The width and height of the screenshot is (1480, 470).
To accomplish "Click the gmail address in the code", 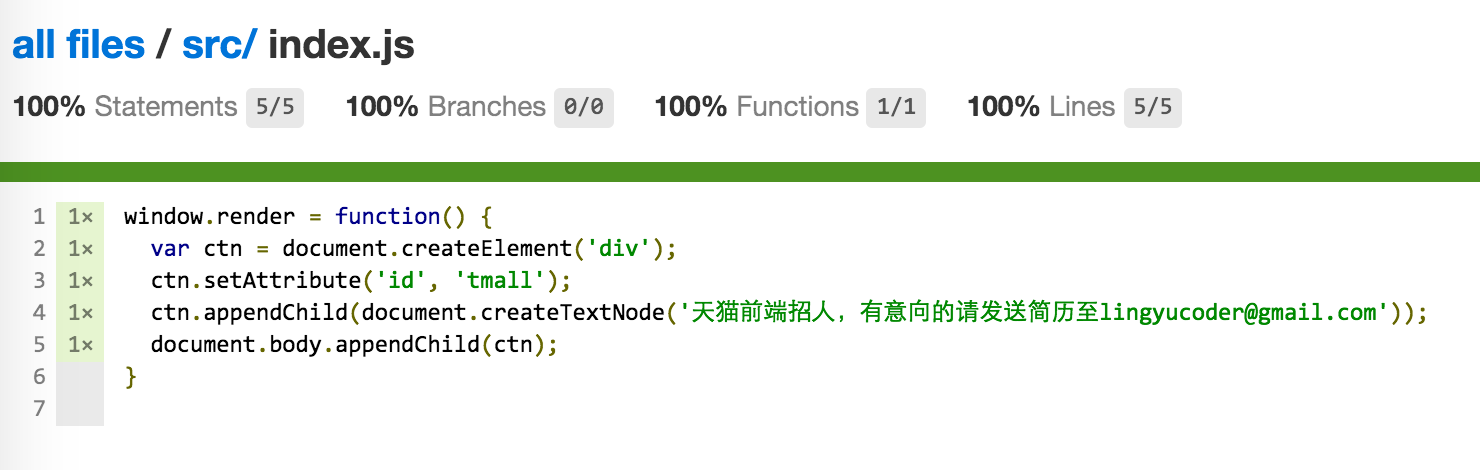I will (1239, 313).
